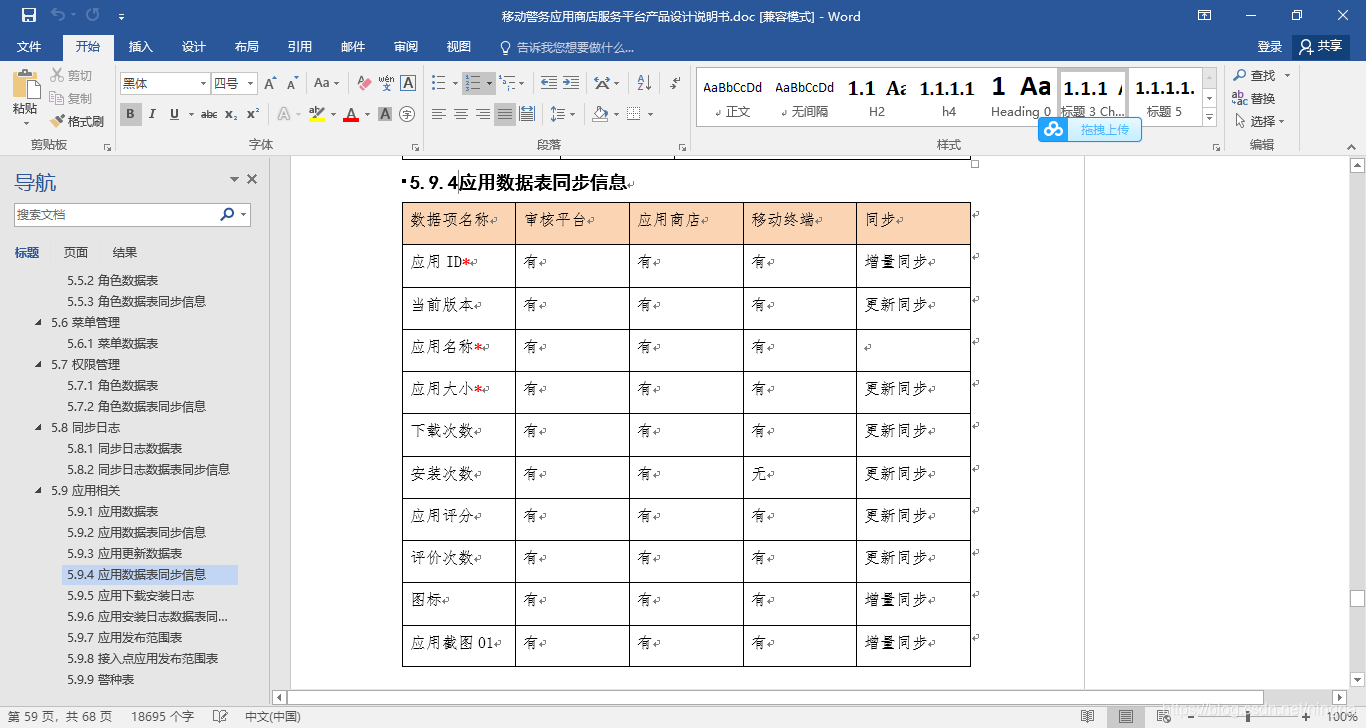The width and height of the screenshot is (1366, 728).
Task: Apply multilevel list formatting
Action: coord(507,83)
